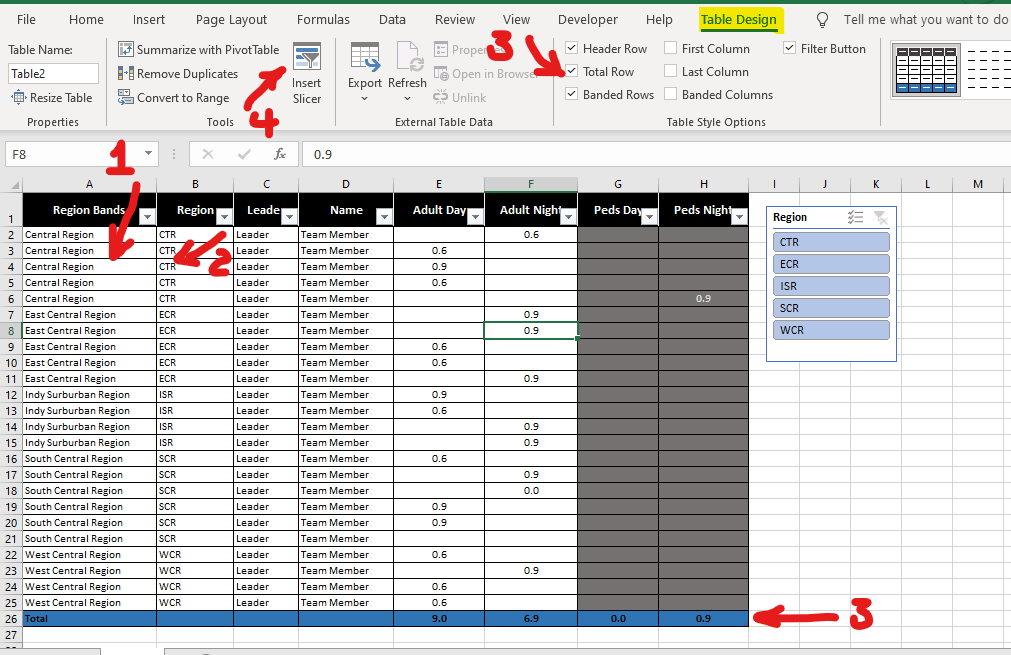This screenshot has height=655, width=1011.
Task: Toggle the Total Row checkbox
Action: click(x=571, y=72)
